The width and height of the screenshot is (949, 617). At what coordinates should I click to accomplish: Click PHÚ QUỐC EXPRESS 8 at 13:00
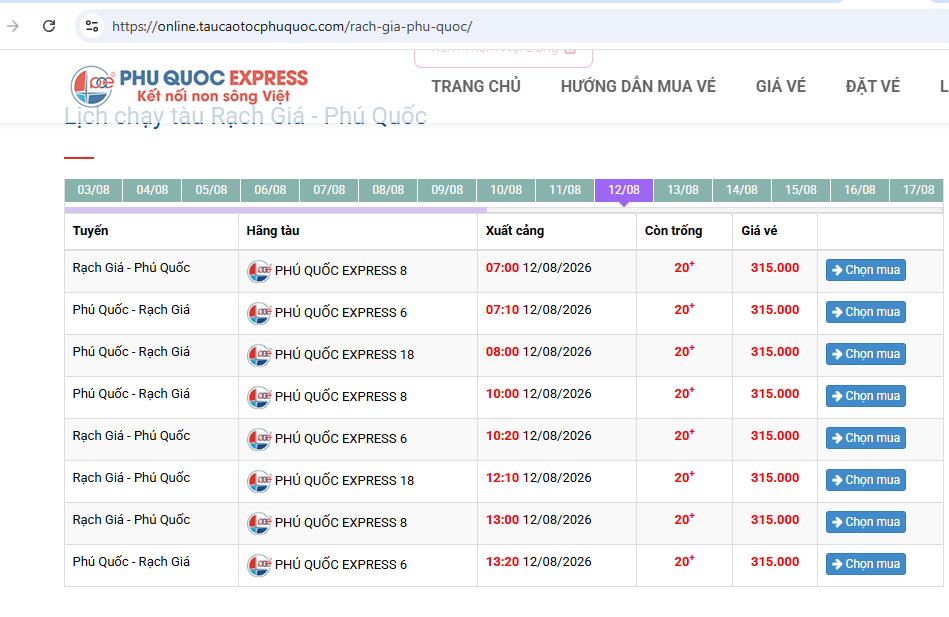click(x=341, y=523)
